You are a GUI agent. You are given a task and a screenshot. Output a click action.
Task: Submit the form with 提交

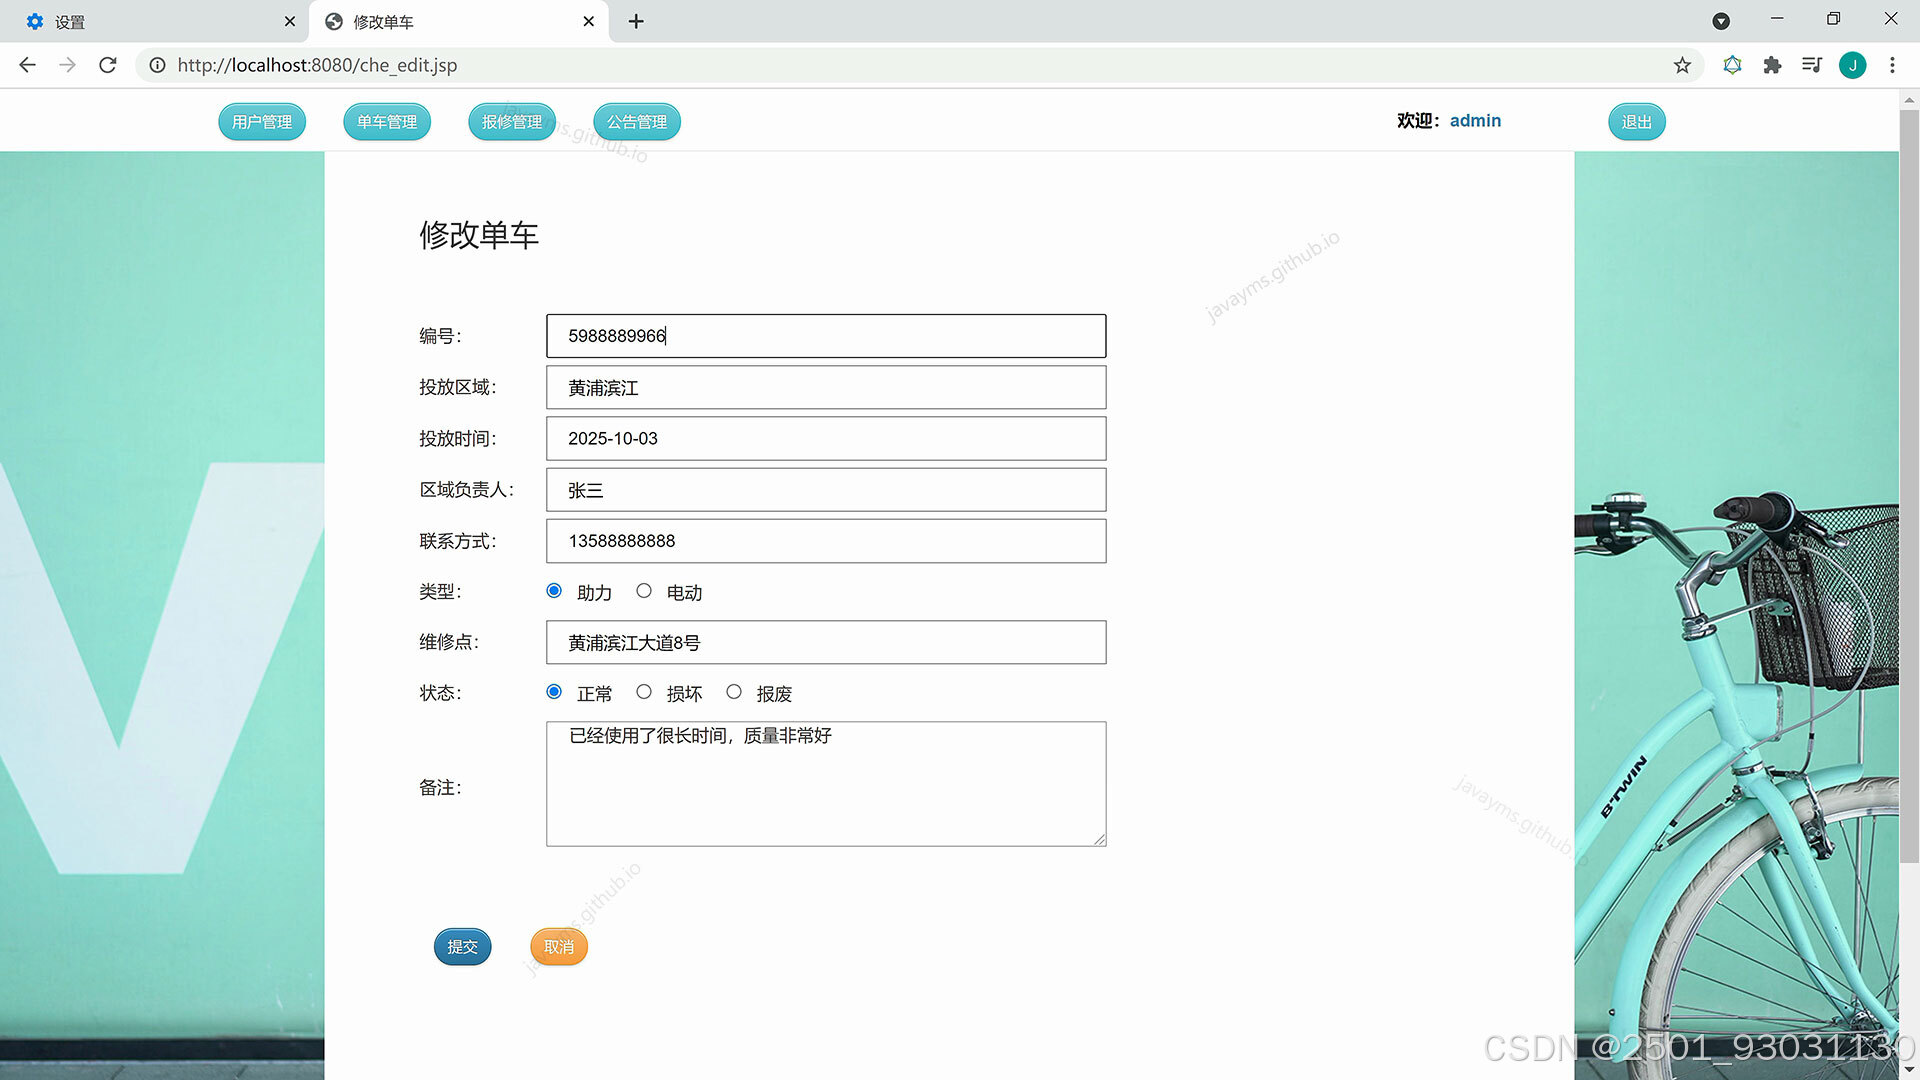[x=462, y=947]
